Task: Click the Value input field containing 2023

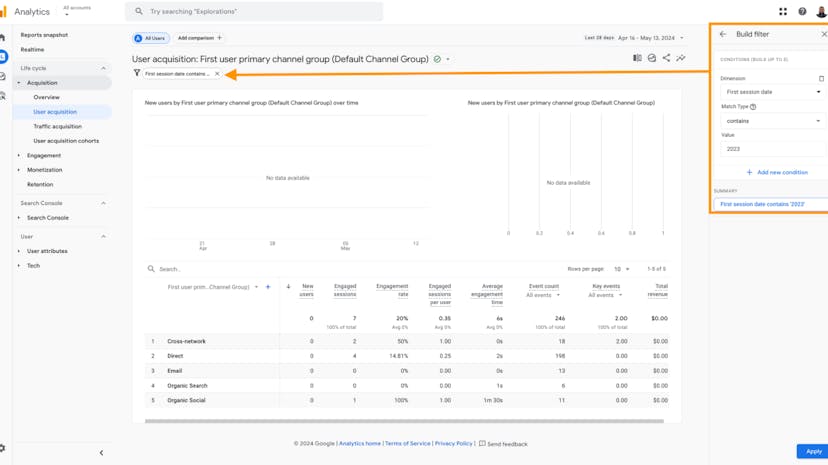Action: (774, 149)
